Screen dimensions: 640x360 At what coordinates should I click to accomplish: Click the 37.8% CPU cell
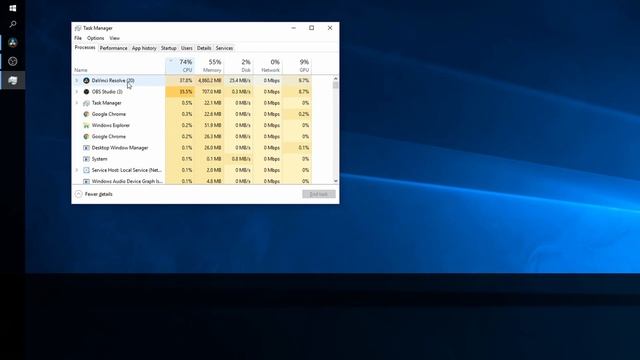[x=180, y=80]
